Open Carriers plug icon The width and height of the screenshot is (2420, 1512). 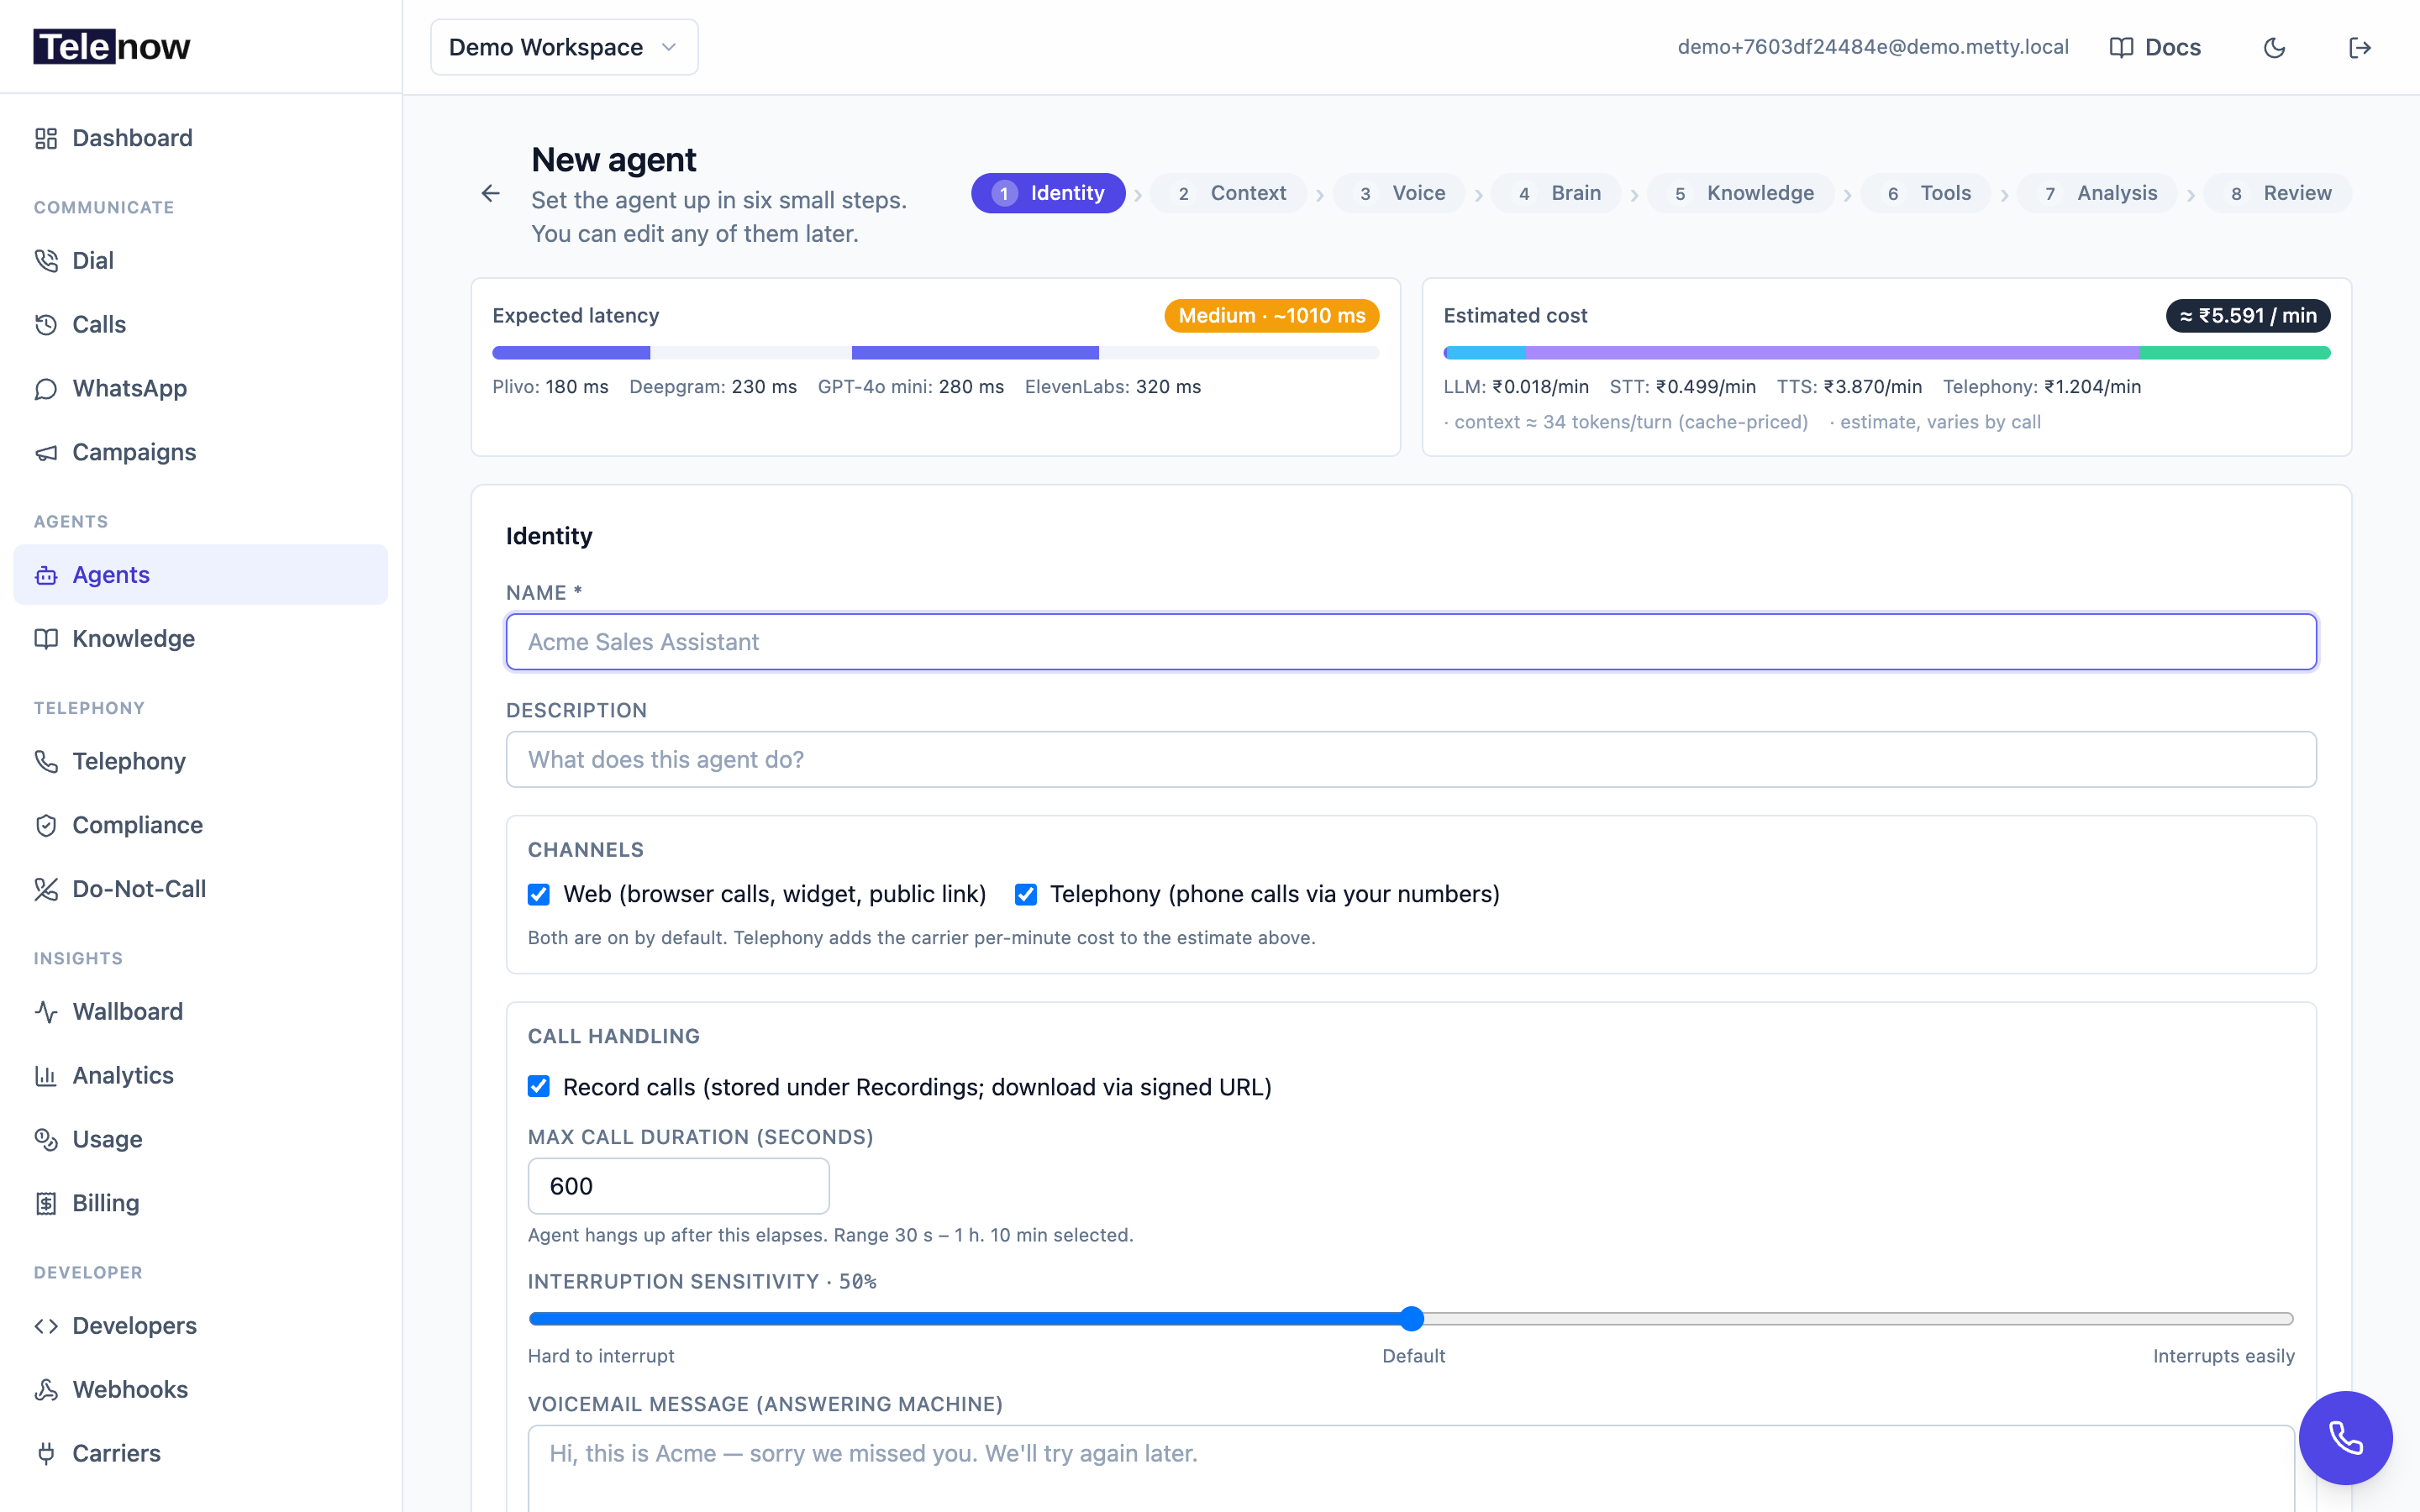pyautogui.click(x=46, y=1454)
